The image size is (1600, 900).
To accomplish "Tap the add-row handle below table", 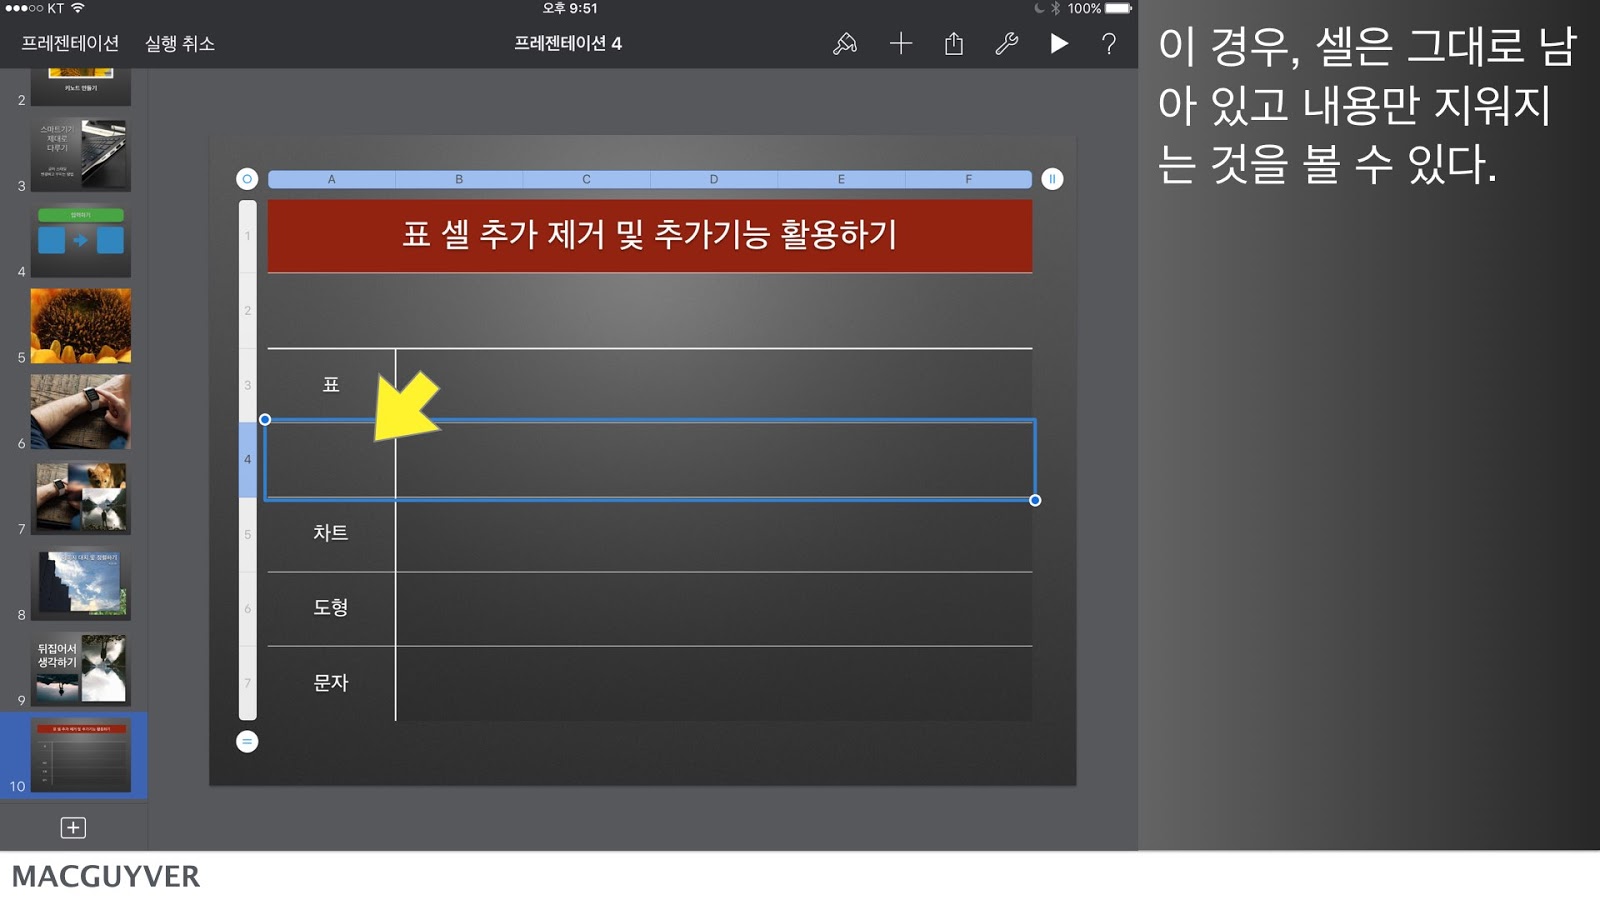I will [x=247, y=741].
